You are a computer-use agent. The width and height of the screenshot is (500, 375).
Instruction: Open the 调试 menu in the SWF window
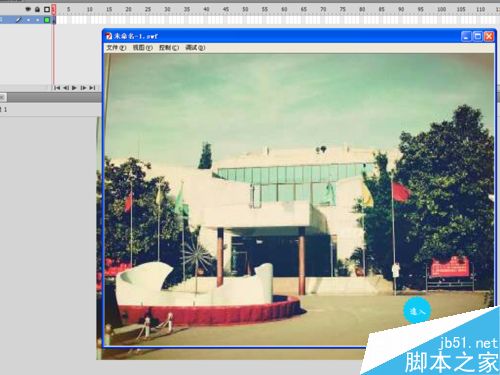click(195, 48)
